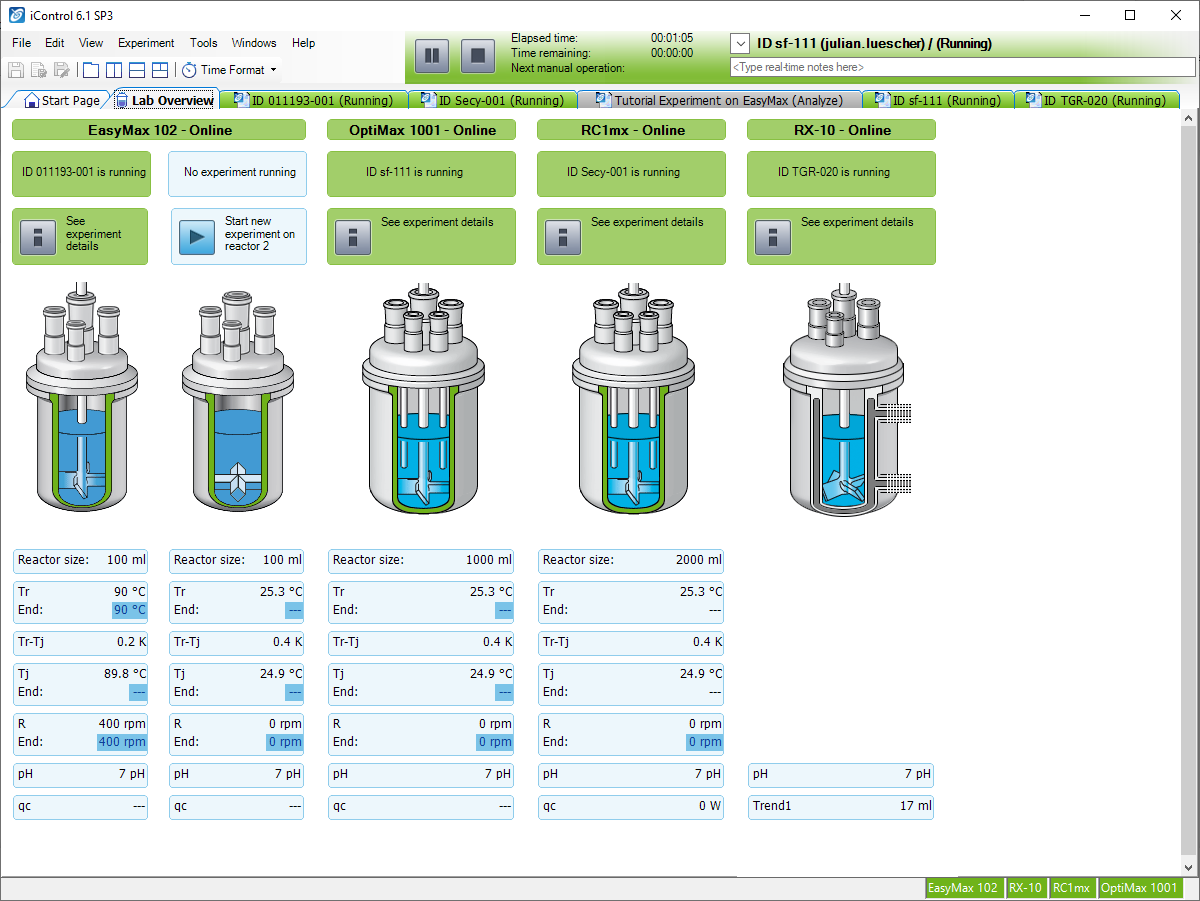
Task: Open the ID sf-111 (Running) tab
Action: 938,100
